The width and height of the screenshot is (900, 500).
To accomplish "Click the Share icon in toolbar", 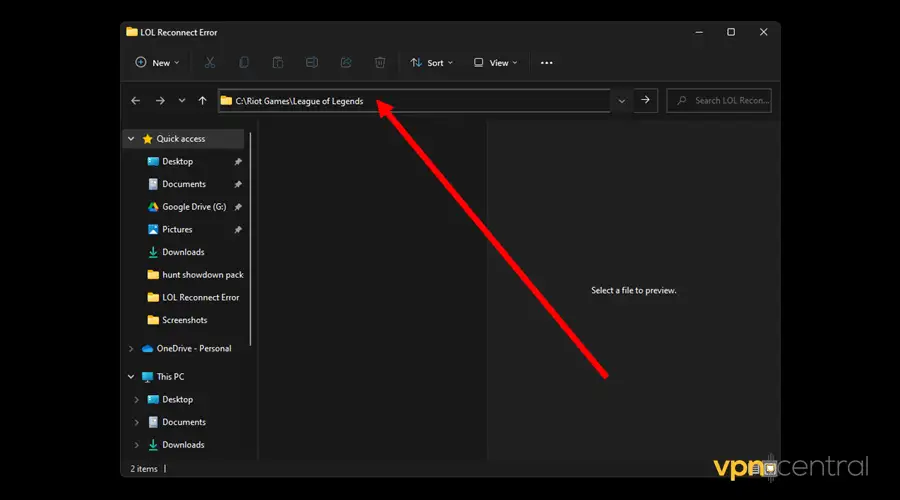I will 346,63.
